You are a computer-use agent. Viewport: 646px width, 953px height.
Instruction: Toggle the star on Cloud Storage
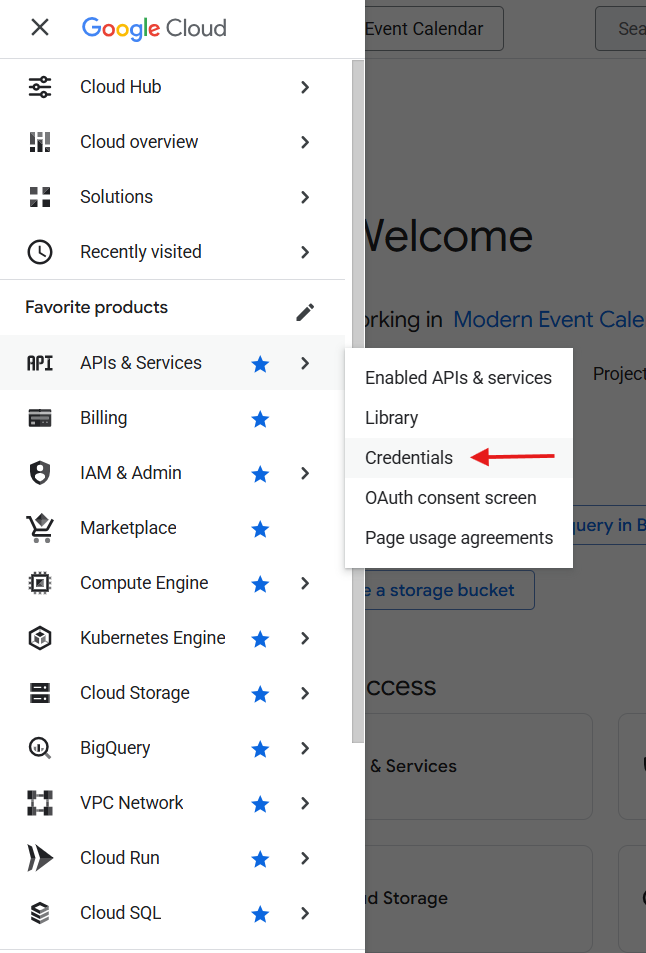click(x=260, y=692)
